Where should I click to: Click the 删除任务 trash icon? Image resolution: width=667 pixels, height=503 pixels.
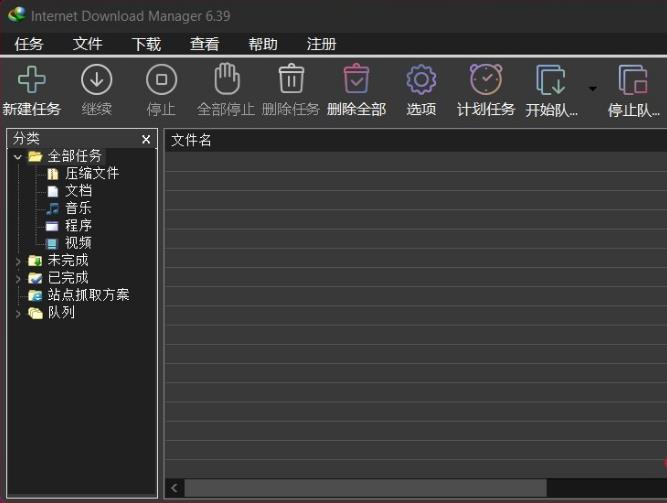tap(291, 79)
